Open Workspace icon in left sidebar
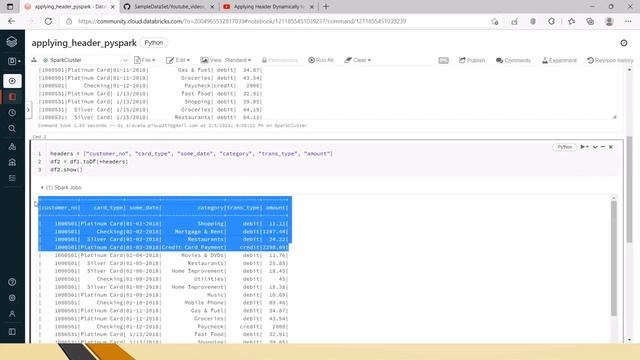This screenshot has width=640, height=360. pyautogui.click(x=12, y=97)
